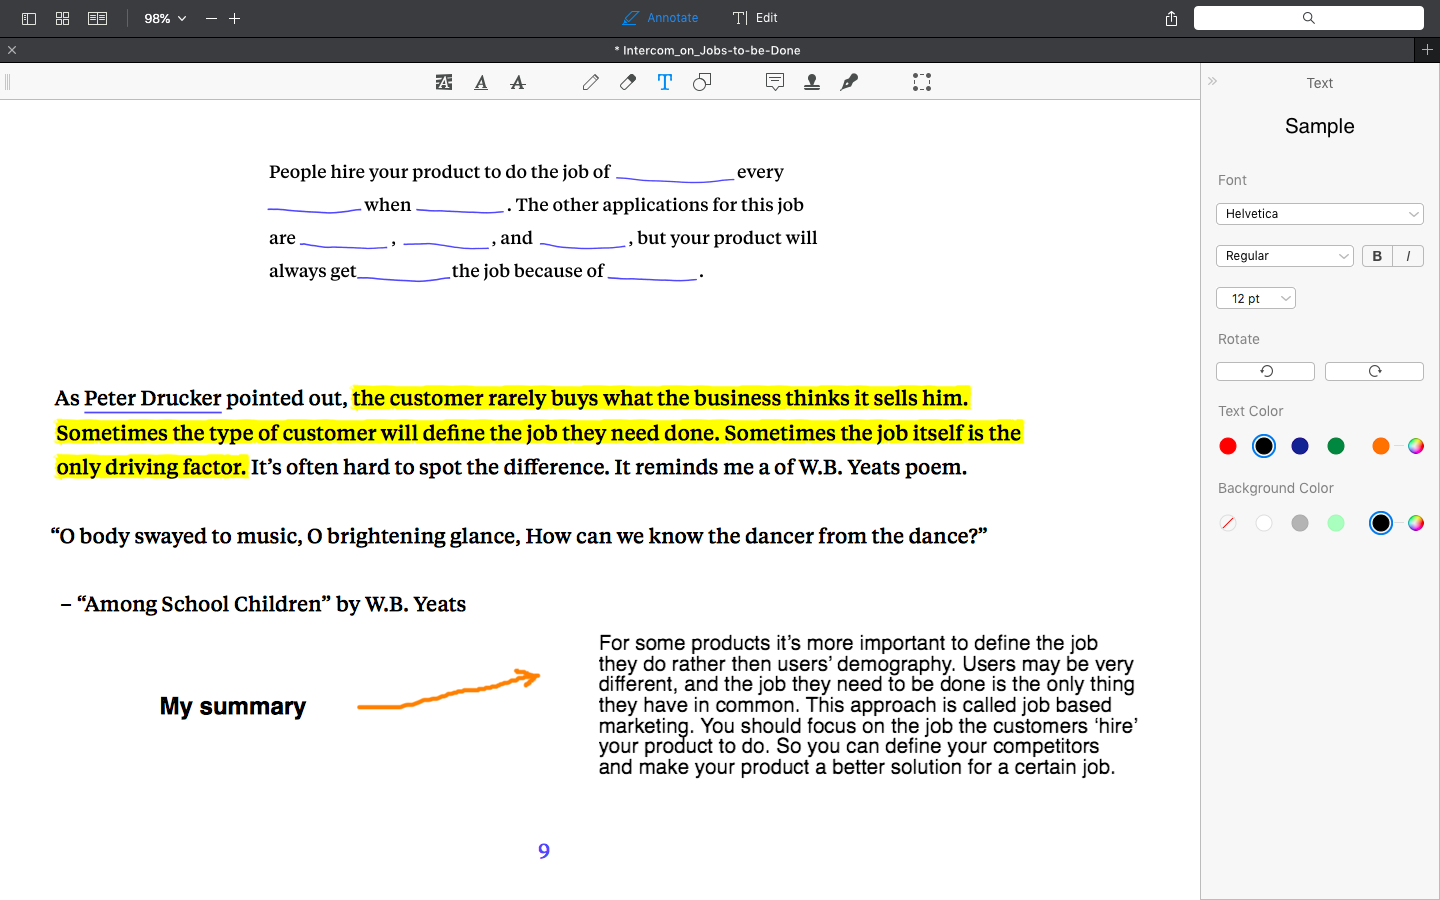
Task: Close the Intercom_on_Jobs-to-be-Done tab
Action: [12, 50]
